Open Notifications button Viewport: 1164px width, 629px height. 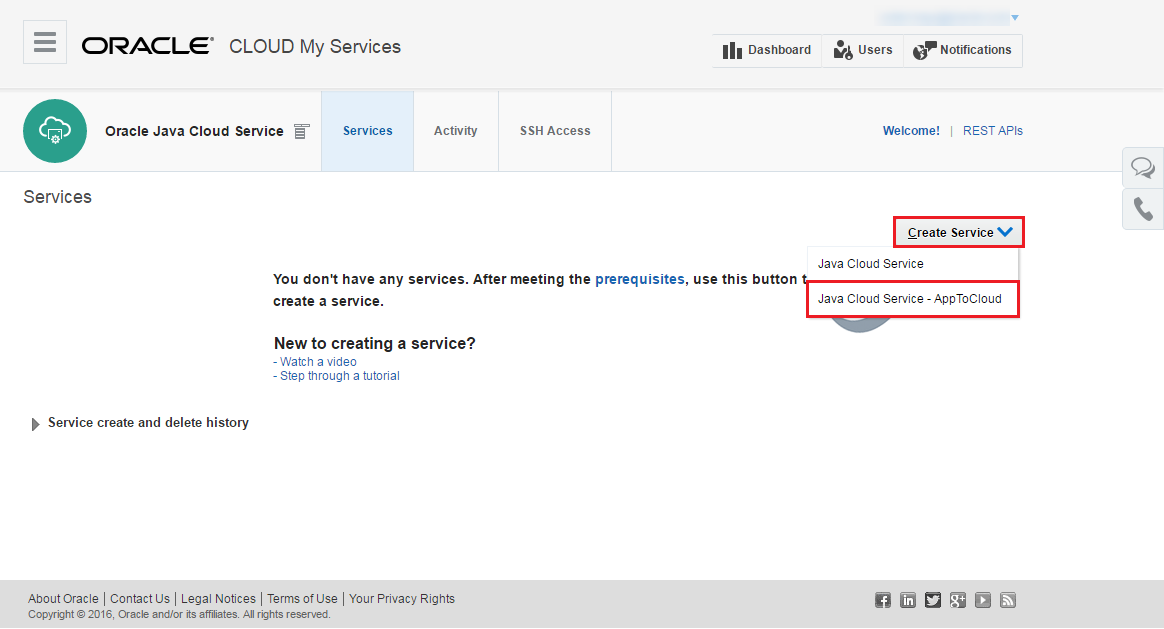click(963, 50)
